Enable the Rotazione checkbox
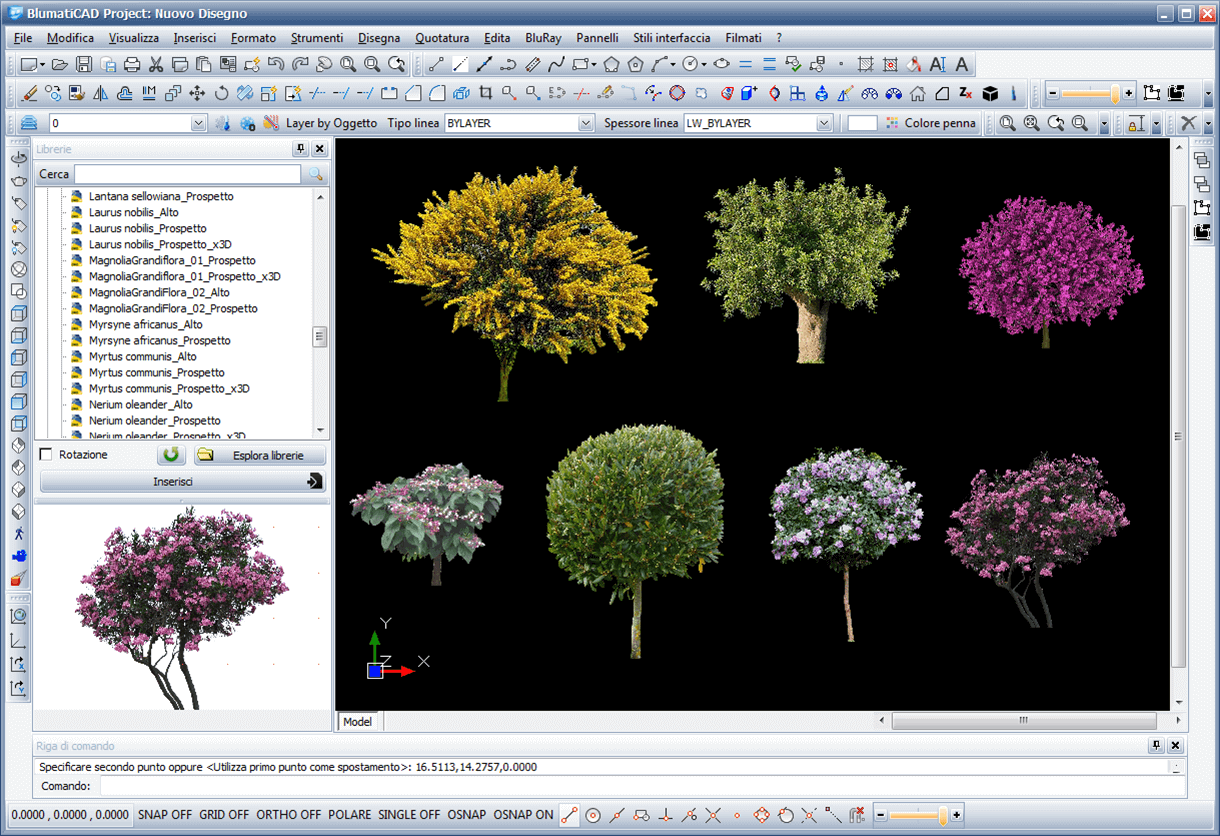Screen dimensions: 1220x836 45,455
